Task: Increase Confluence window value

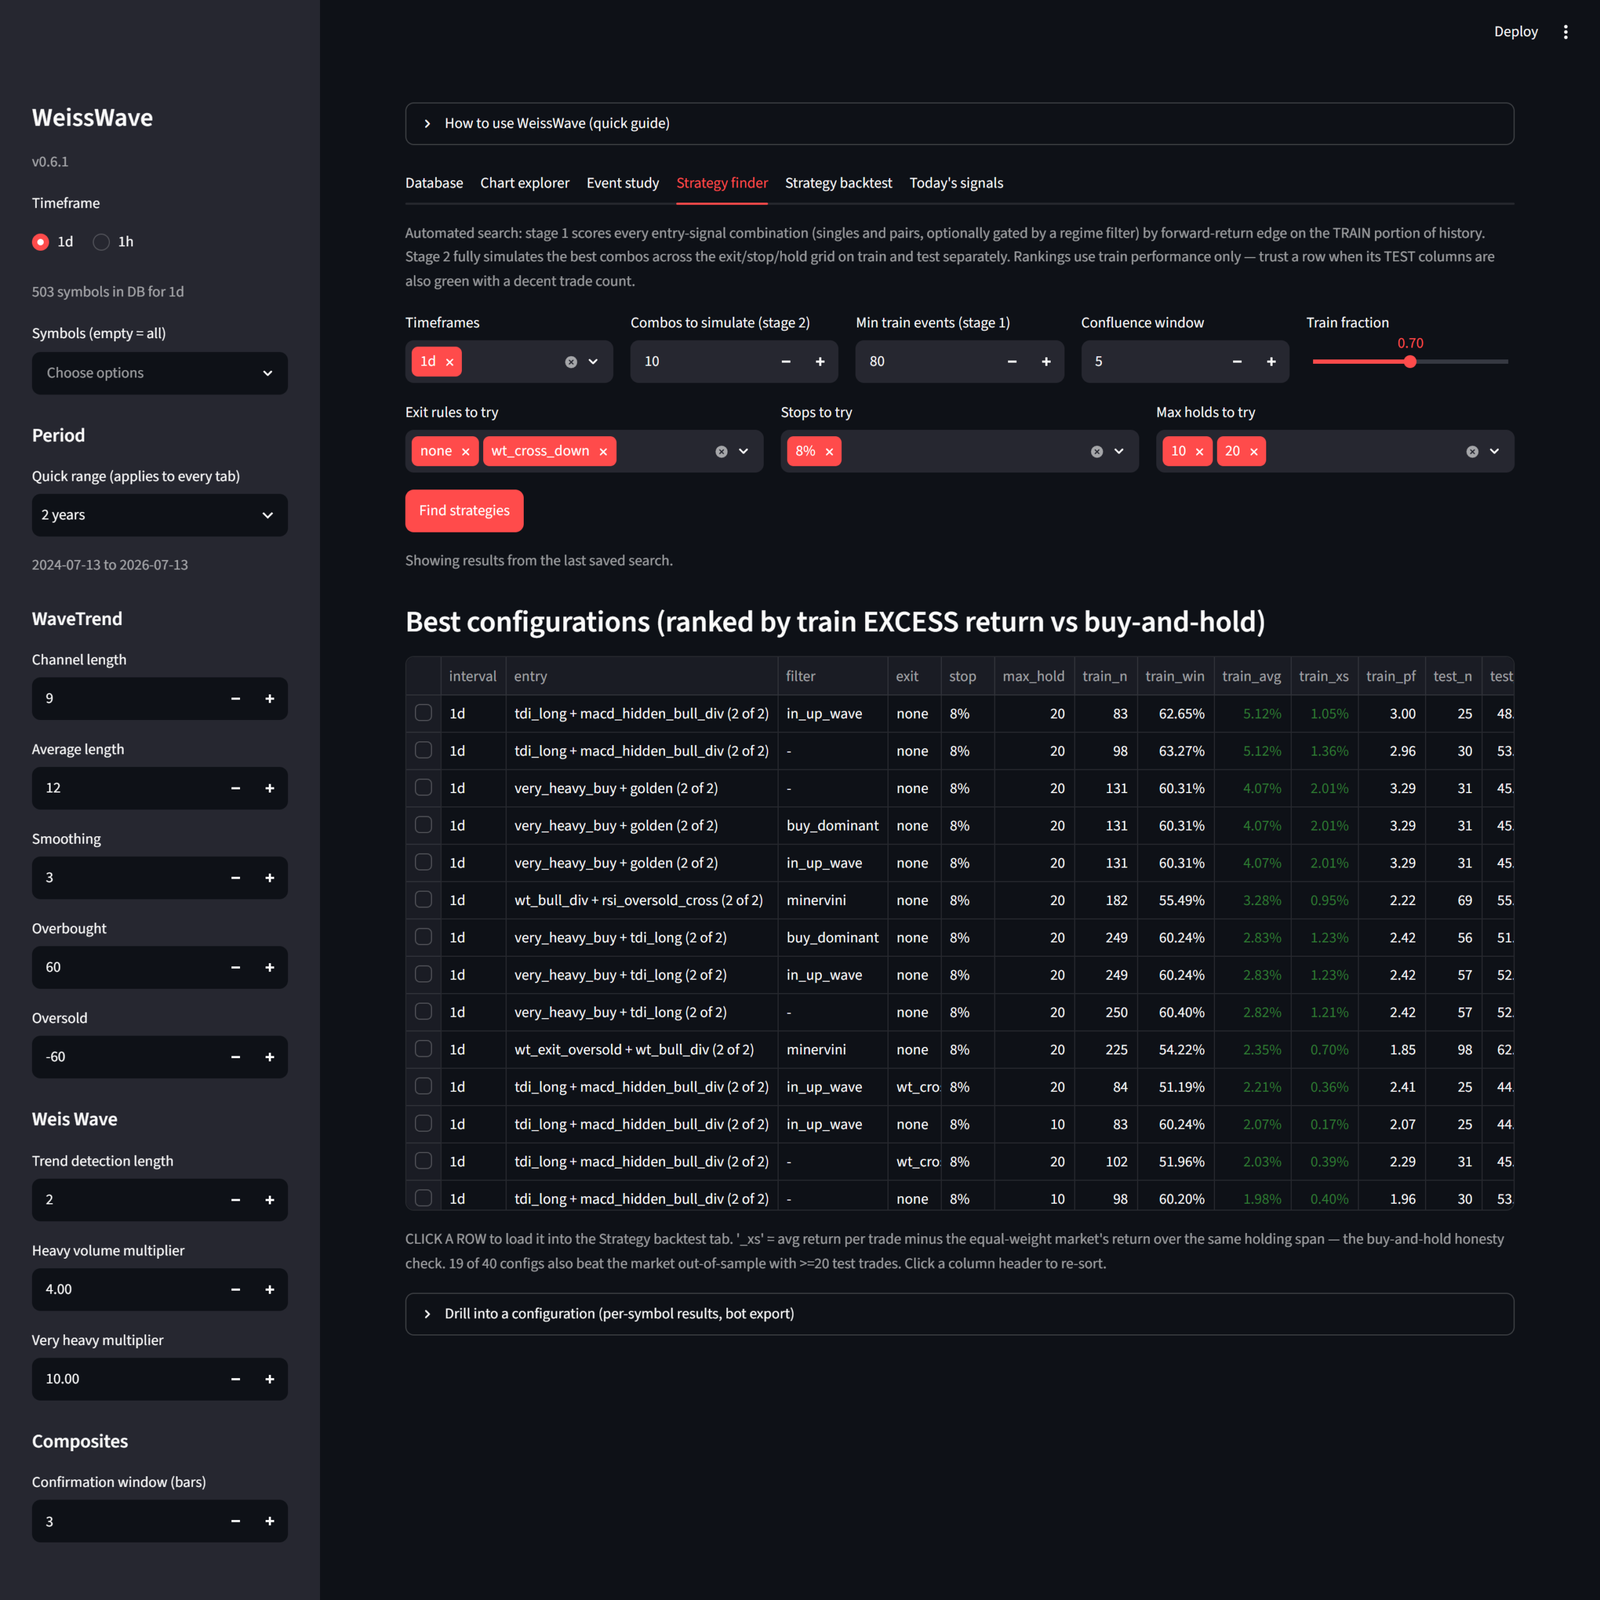Action: pyautogui.click(x=1271, y=362)
